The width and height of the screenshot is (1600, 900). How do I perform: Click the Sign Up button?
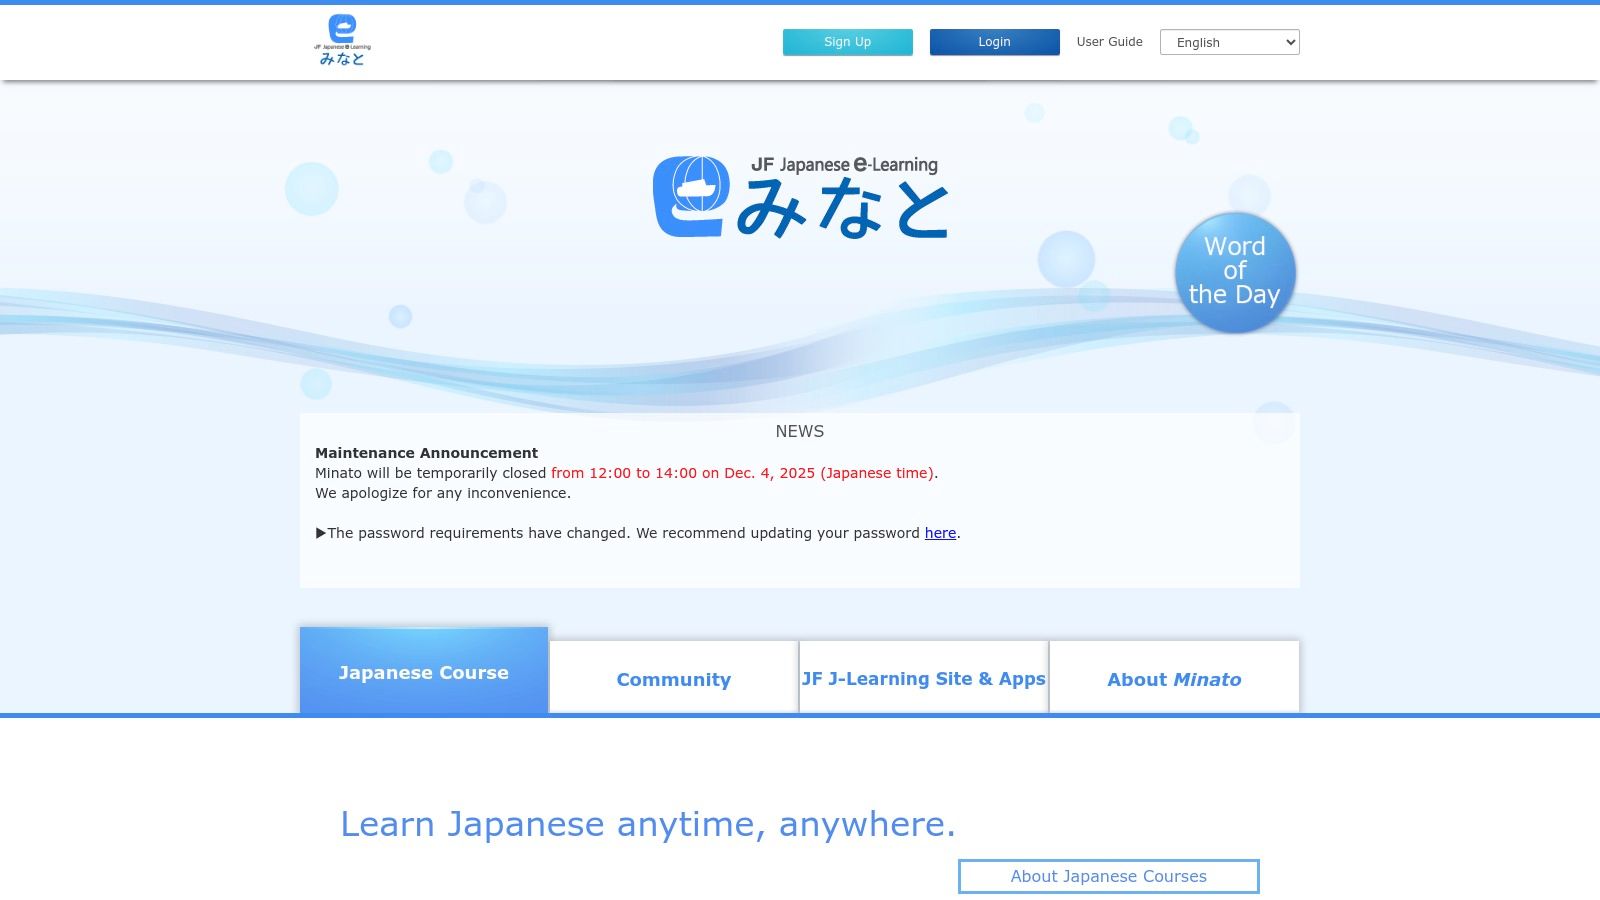point(847,42)
